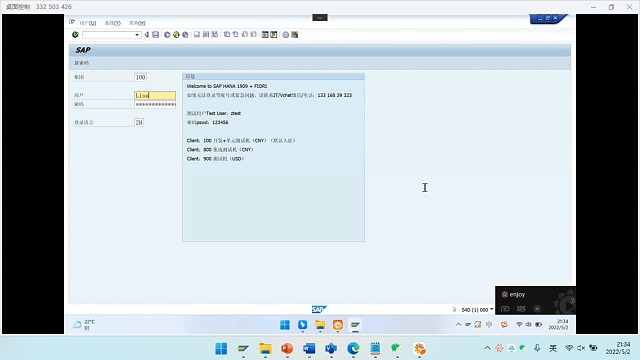Click the Print icon in SAP toolbar
Viewport: 640px width, 360px height.
click(197, 35)
